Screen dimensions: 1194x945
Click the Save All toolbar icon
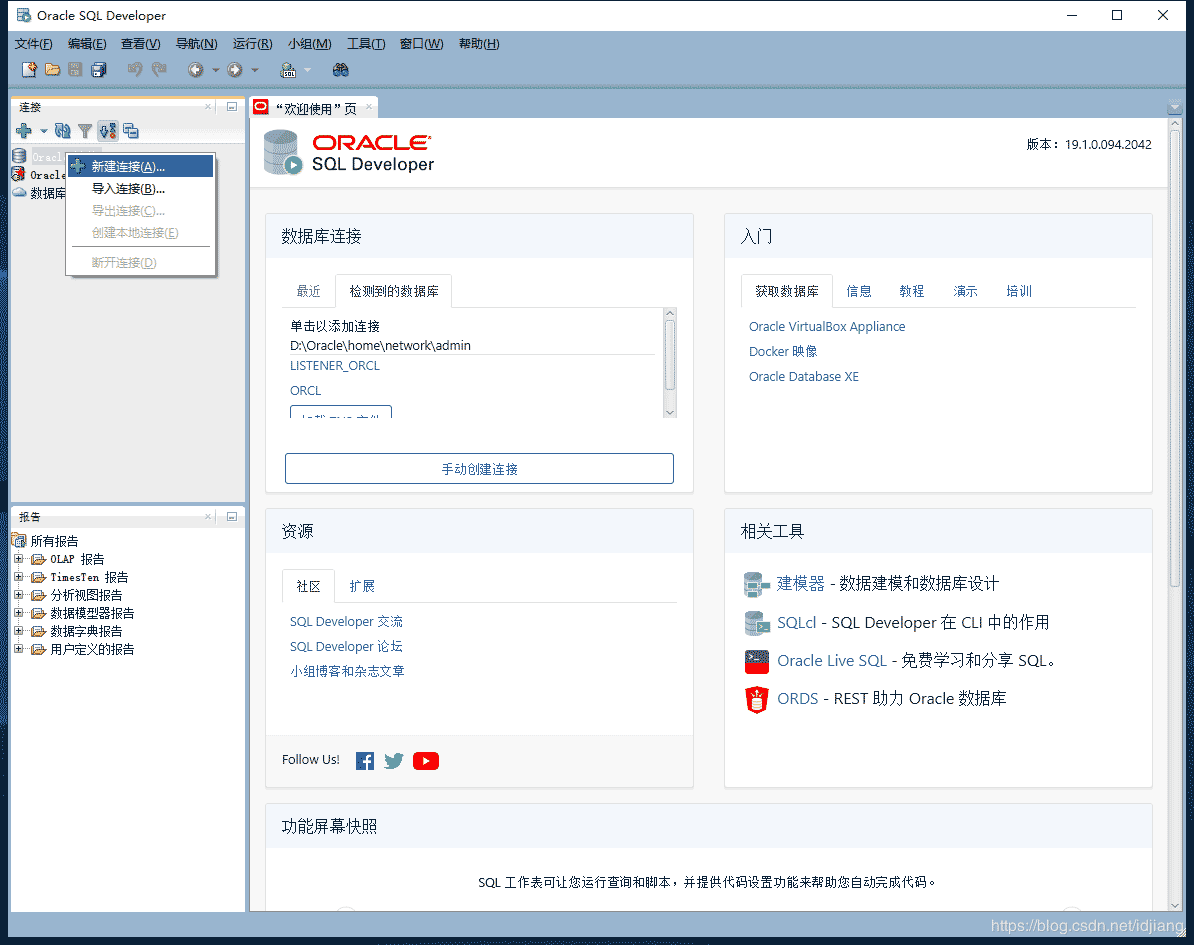click(x=99, y=69)
